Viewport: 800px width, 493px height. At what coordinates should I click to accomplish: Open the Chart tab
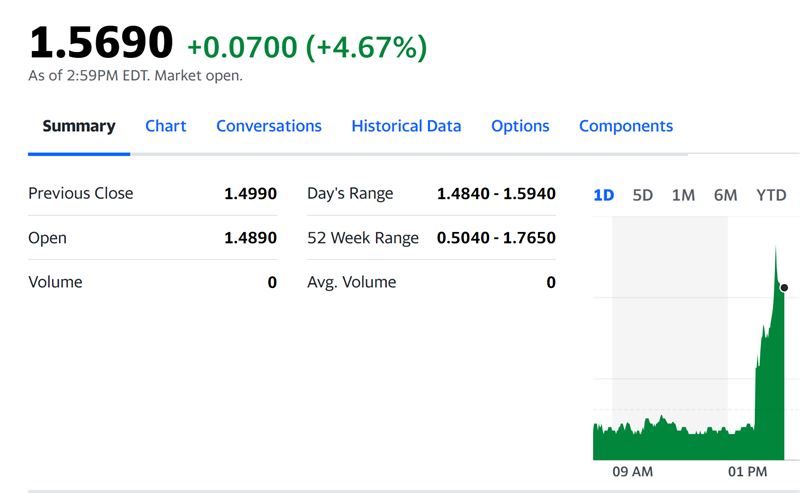coord(165,126)
